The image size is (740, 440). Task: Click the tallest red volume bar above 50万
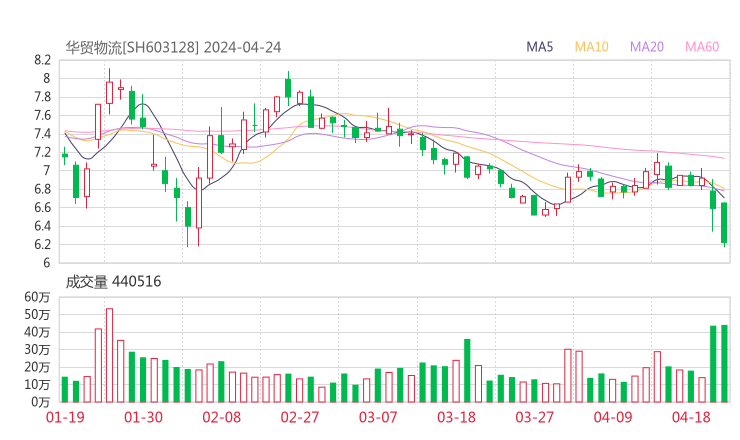pos(109,355)
